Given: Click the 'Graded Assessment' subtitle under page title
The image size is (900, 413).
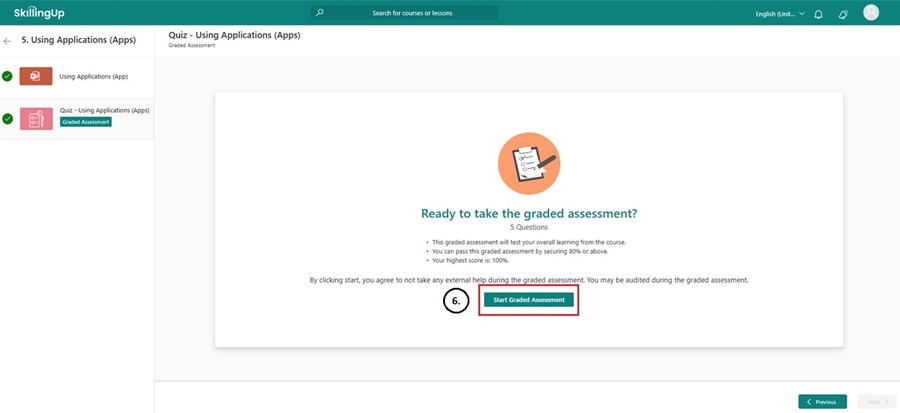Looking at the screenshot, I should 192,46.
